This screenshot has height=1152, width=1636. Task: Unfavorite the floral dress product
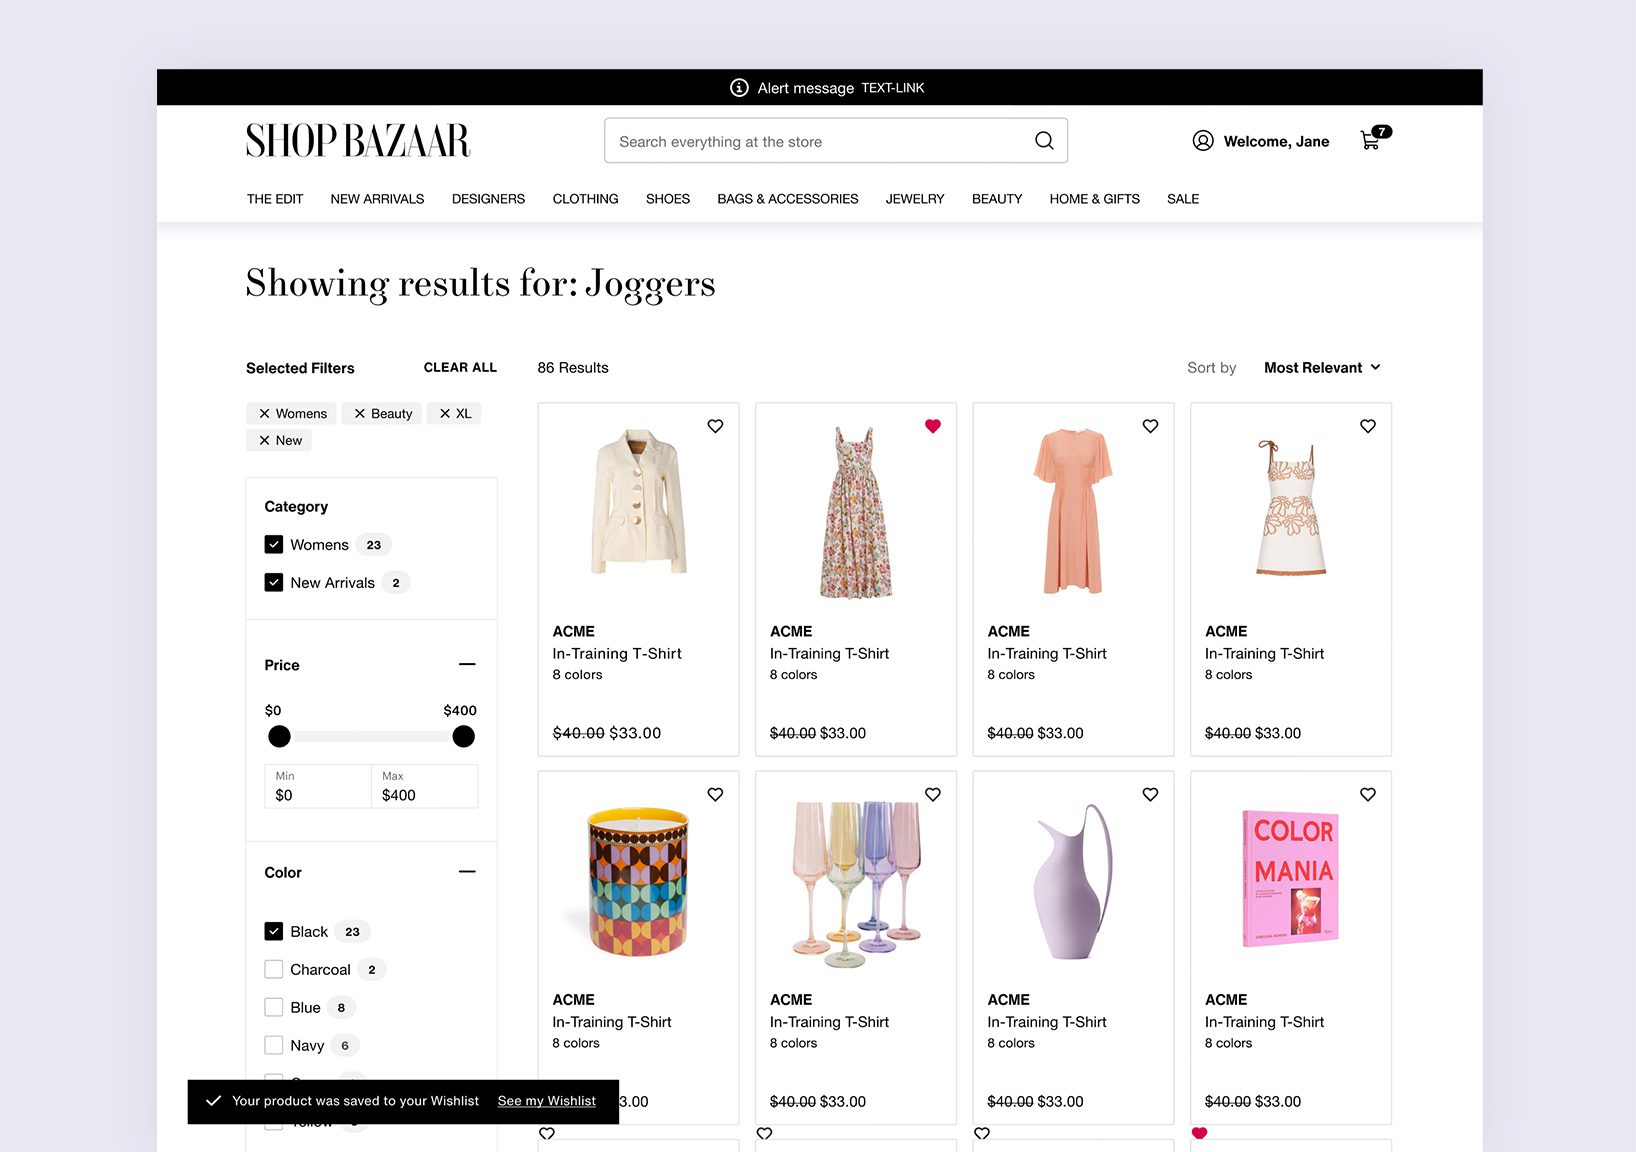933,426
